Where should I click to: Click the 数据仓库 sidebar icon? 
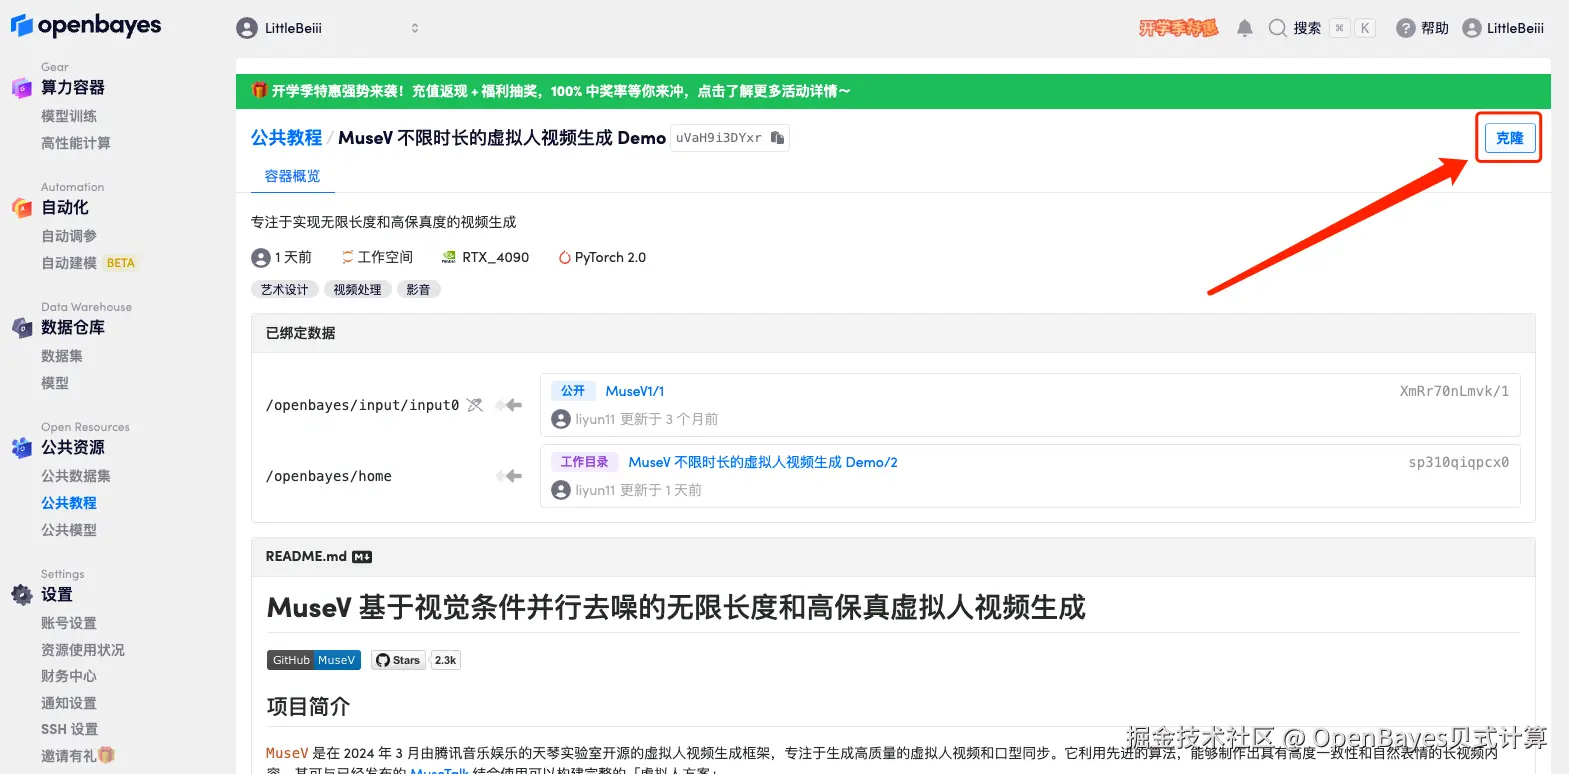point(22,328)
